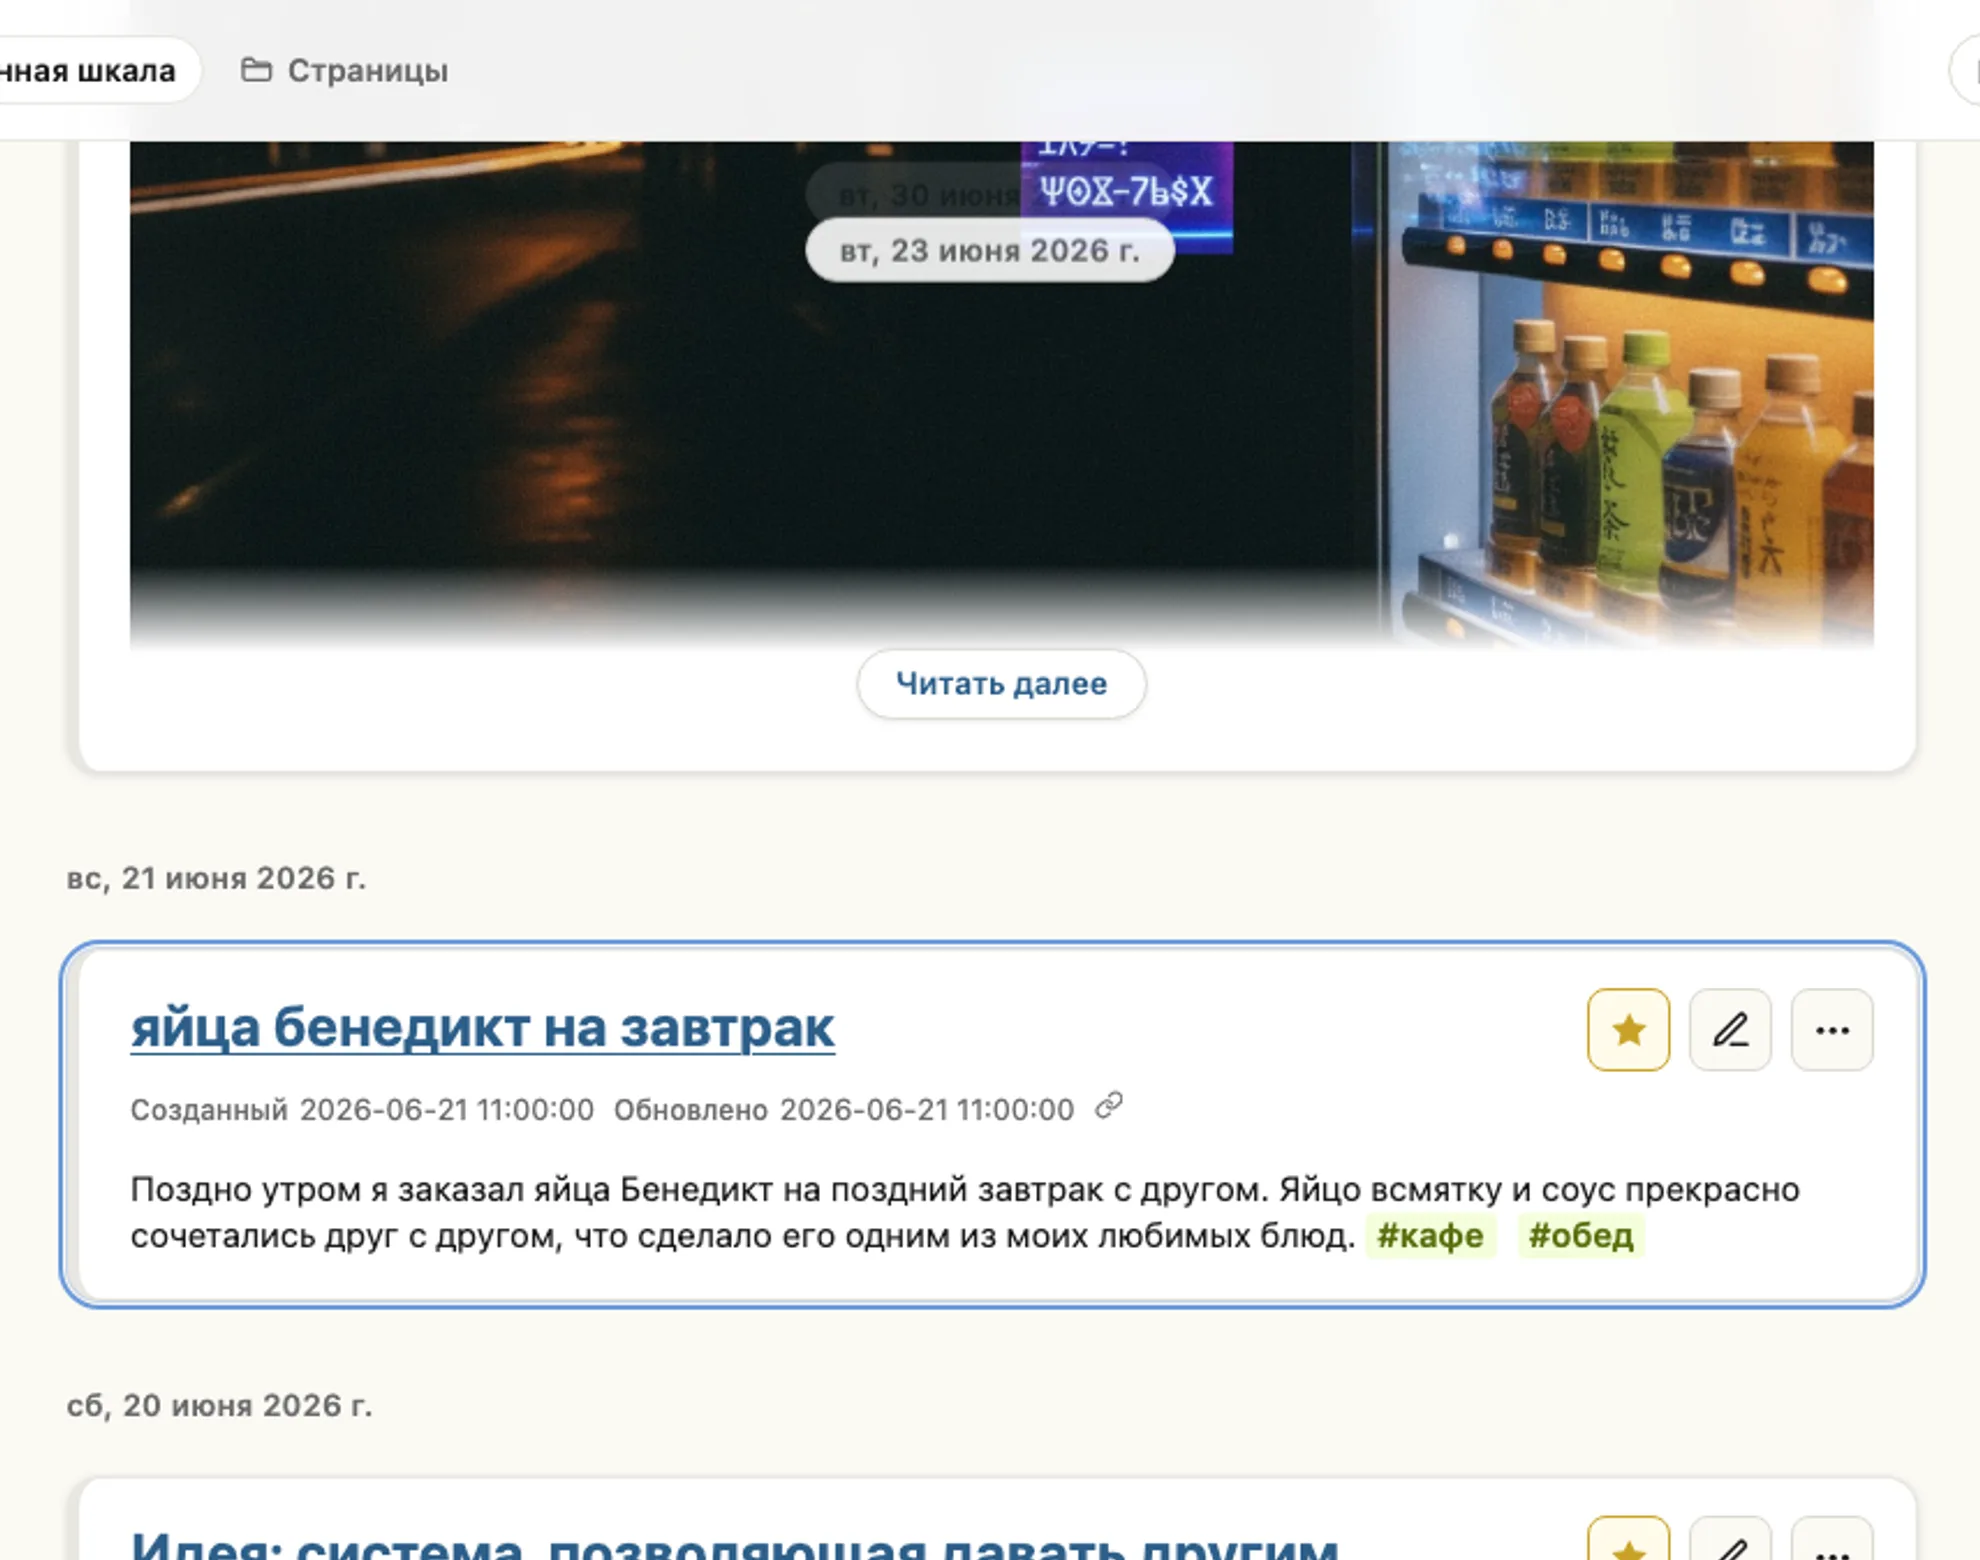Click the Читать далее button
Image resolution: width=1980 pixels, height=1560 pixels.
tap(1001, 684)
